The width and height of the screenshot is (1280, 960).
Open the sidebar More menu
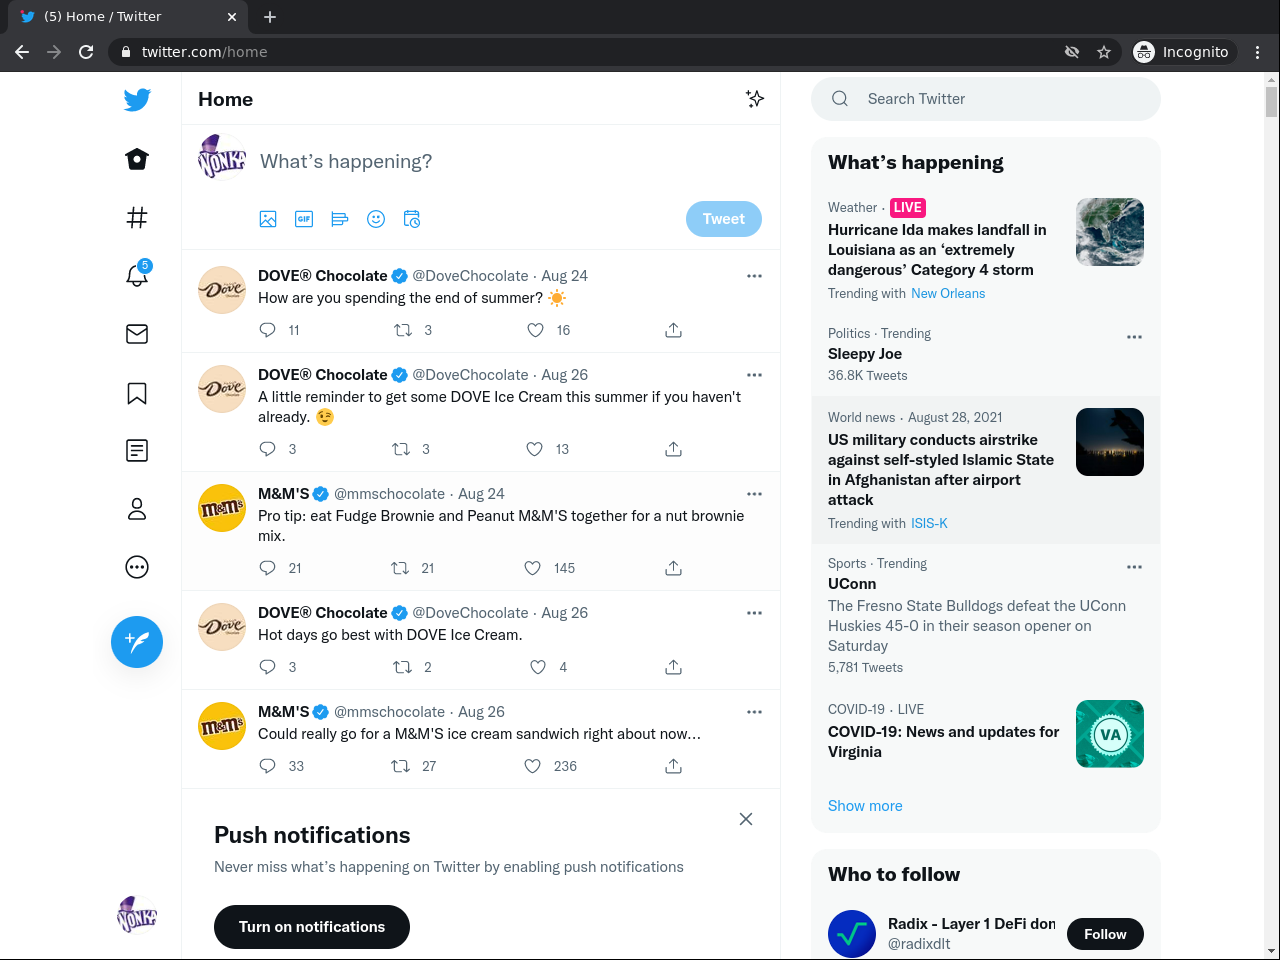tap(137, 567)
